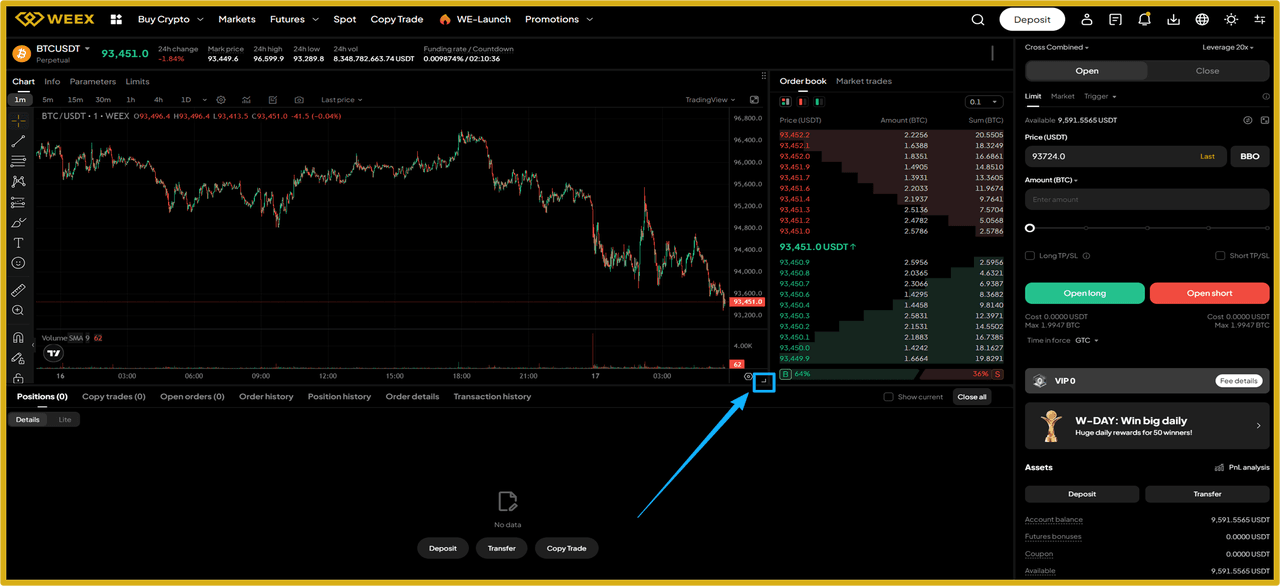Take a chart snapshot with camera icon
1280x586 pixels.
coord(299,100)
